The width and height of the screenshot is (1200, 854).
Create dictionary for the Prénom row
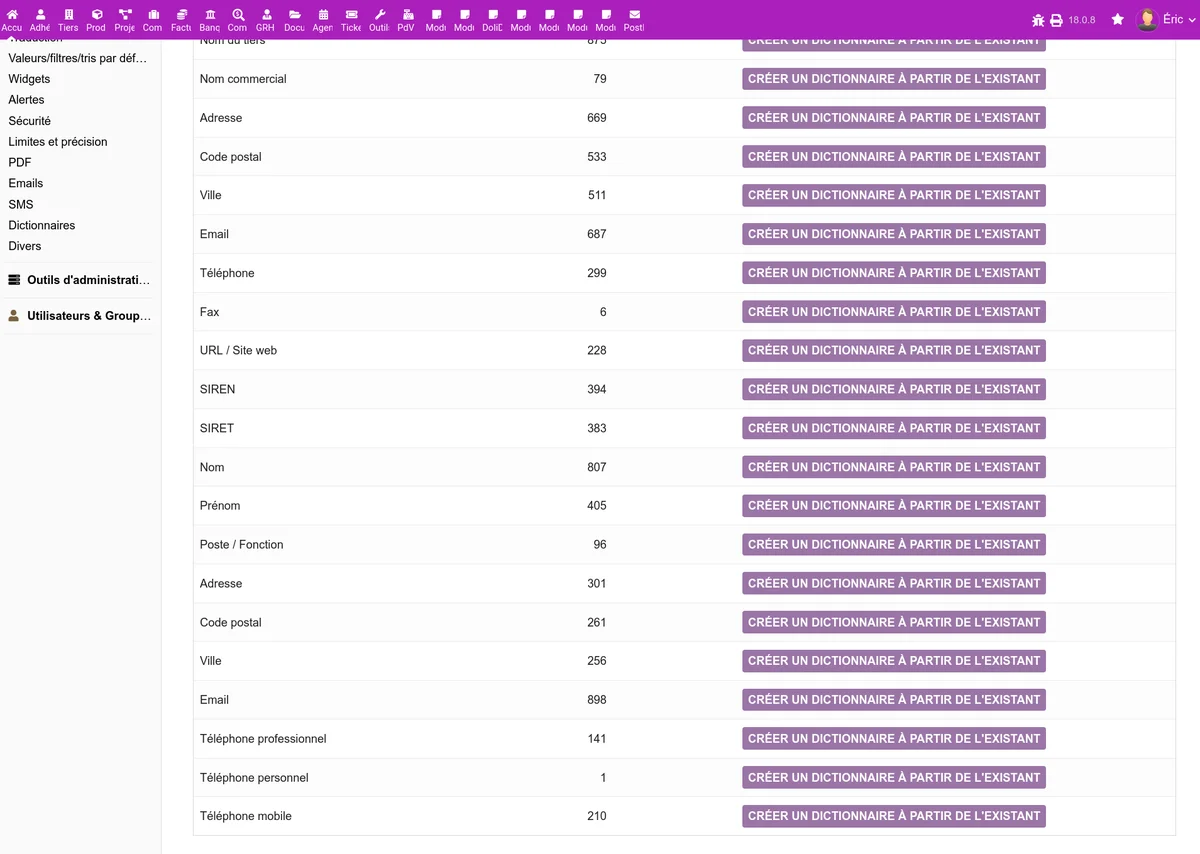[x=894, y=506]
